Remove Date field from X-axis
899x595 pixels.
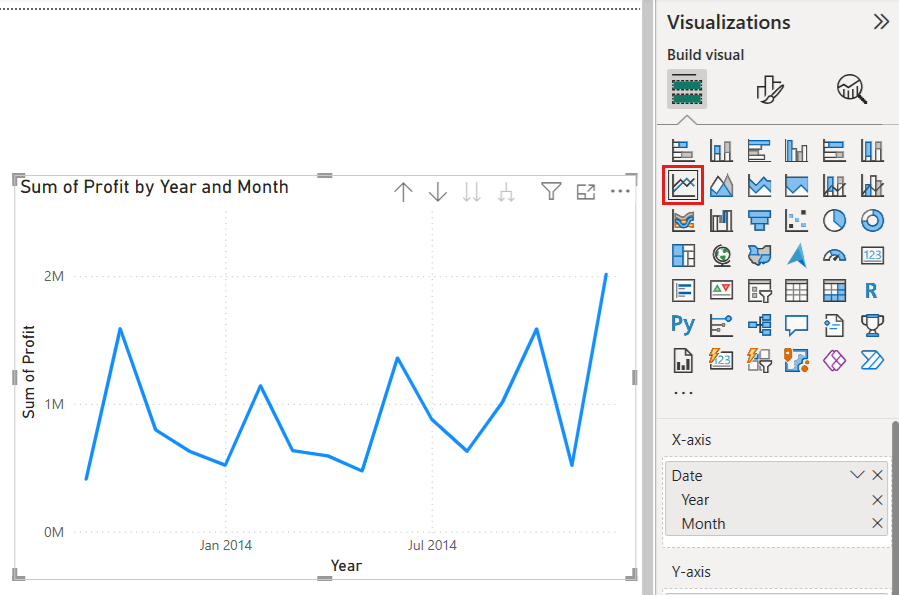click(877, 475)
